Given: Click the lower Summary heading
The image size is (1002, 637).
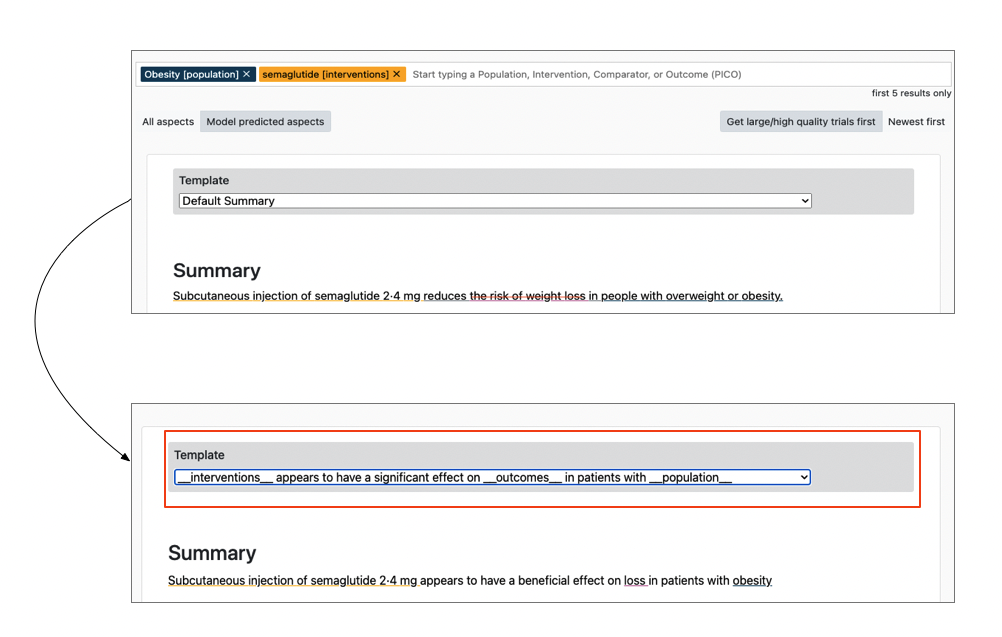Looking at the screenshot, I should pyautogui.click(x=211, y=554).
